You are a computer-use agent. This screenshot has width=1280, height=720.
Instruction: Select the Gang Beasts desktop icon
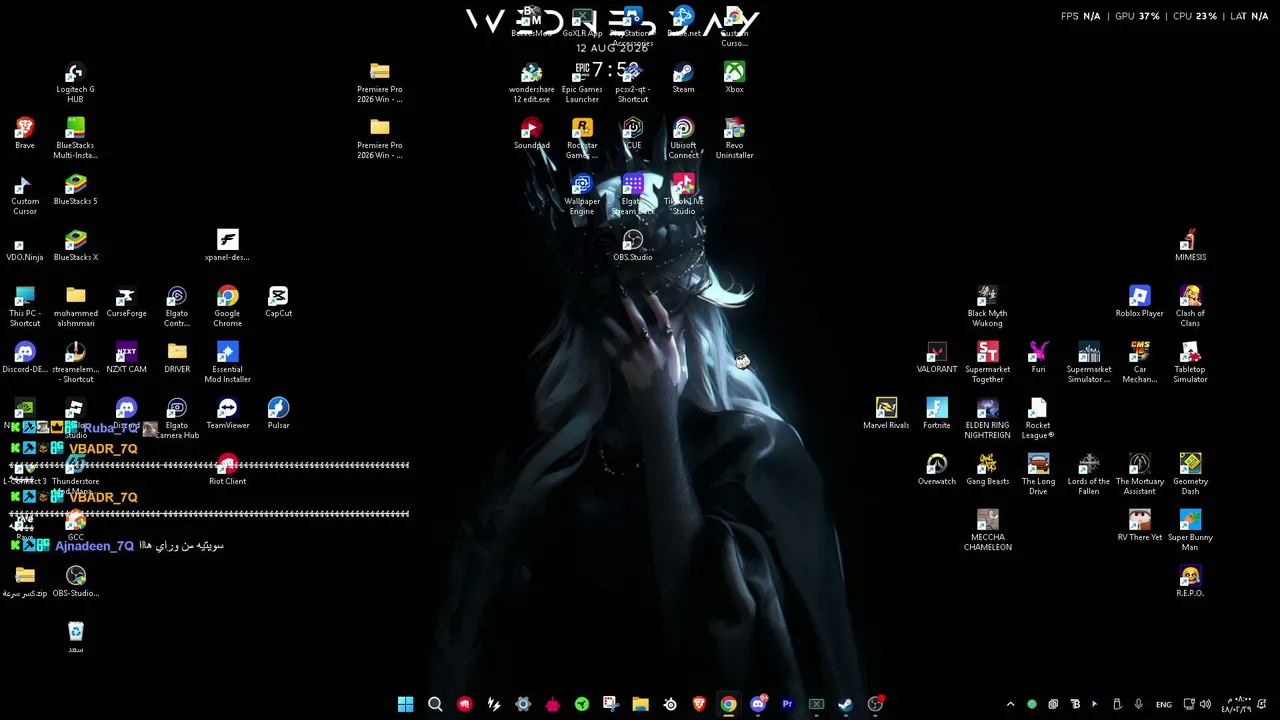point(987,470)
